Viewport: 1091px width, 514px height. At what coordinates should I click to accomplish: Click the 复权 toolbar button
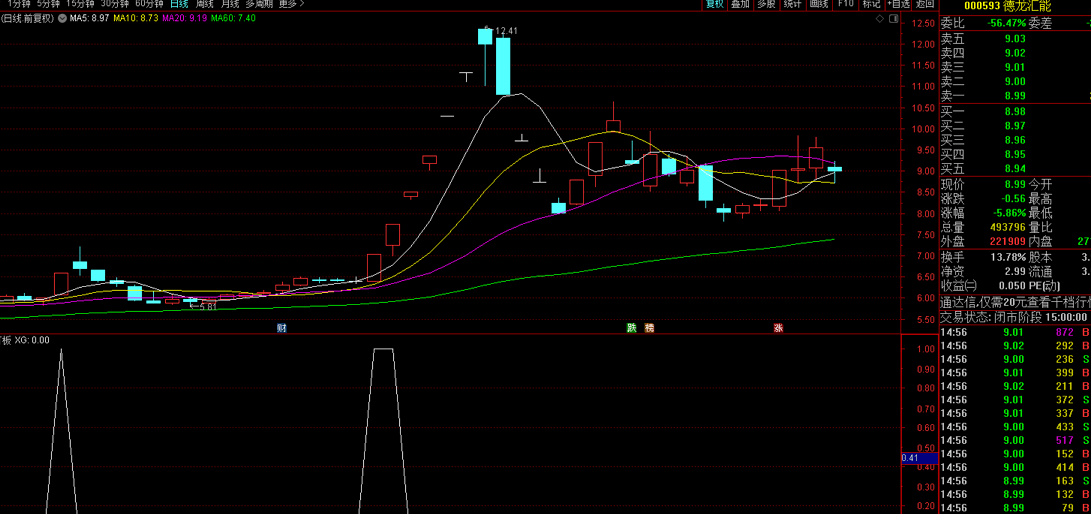coord(715,4)
